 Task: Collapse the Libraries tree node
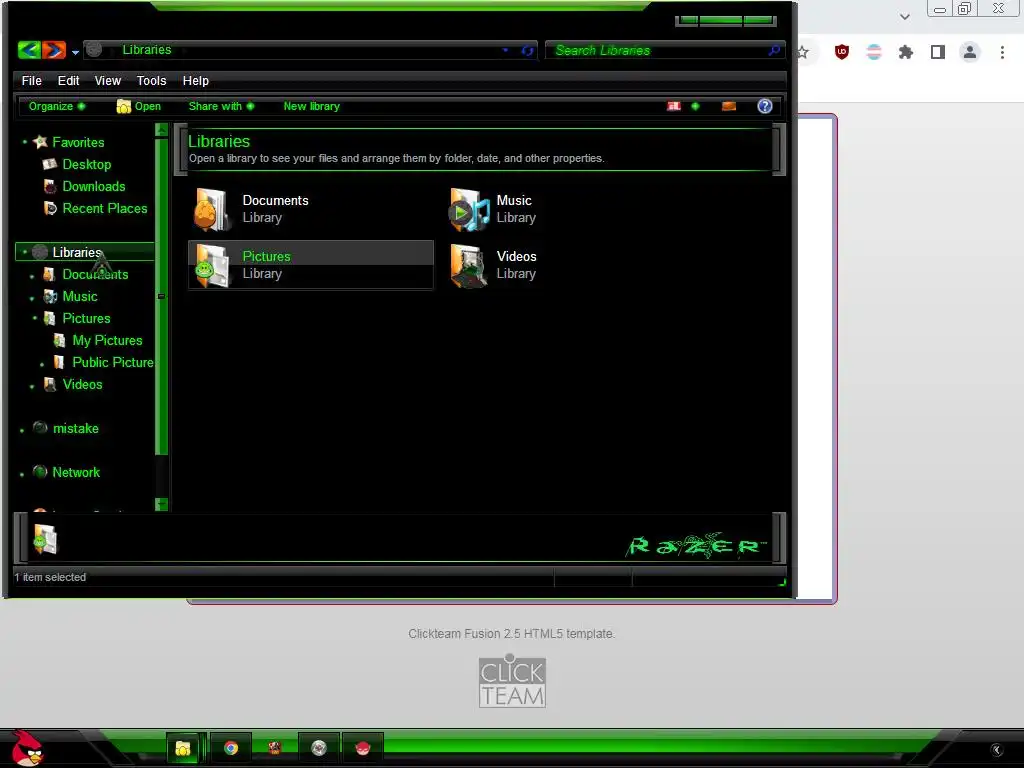pos(25,251)
